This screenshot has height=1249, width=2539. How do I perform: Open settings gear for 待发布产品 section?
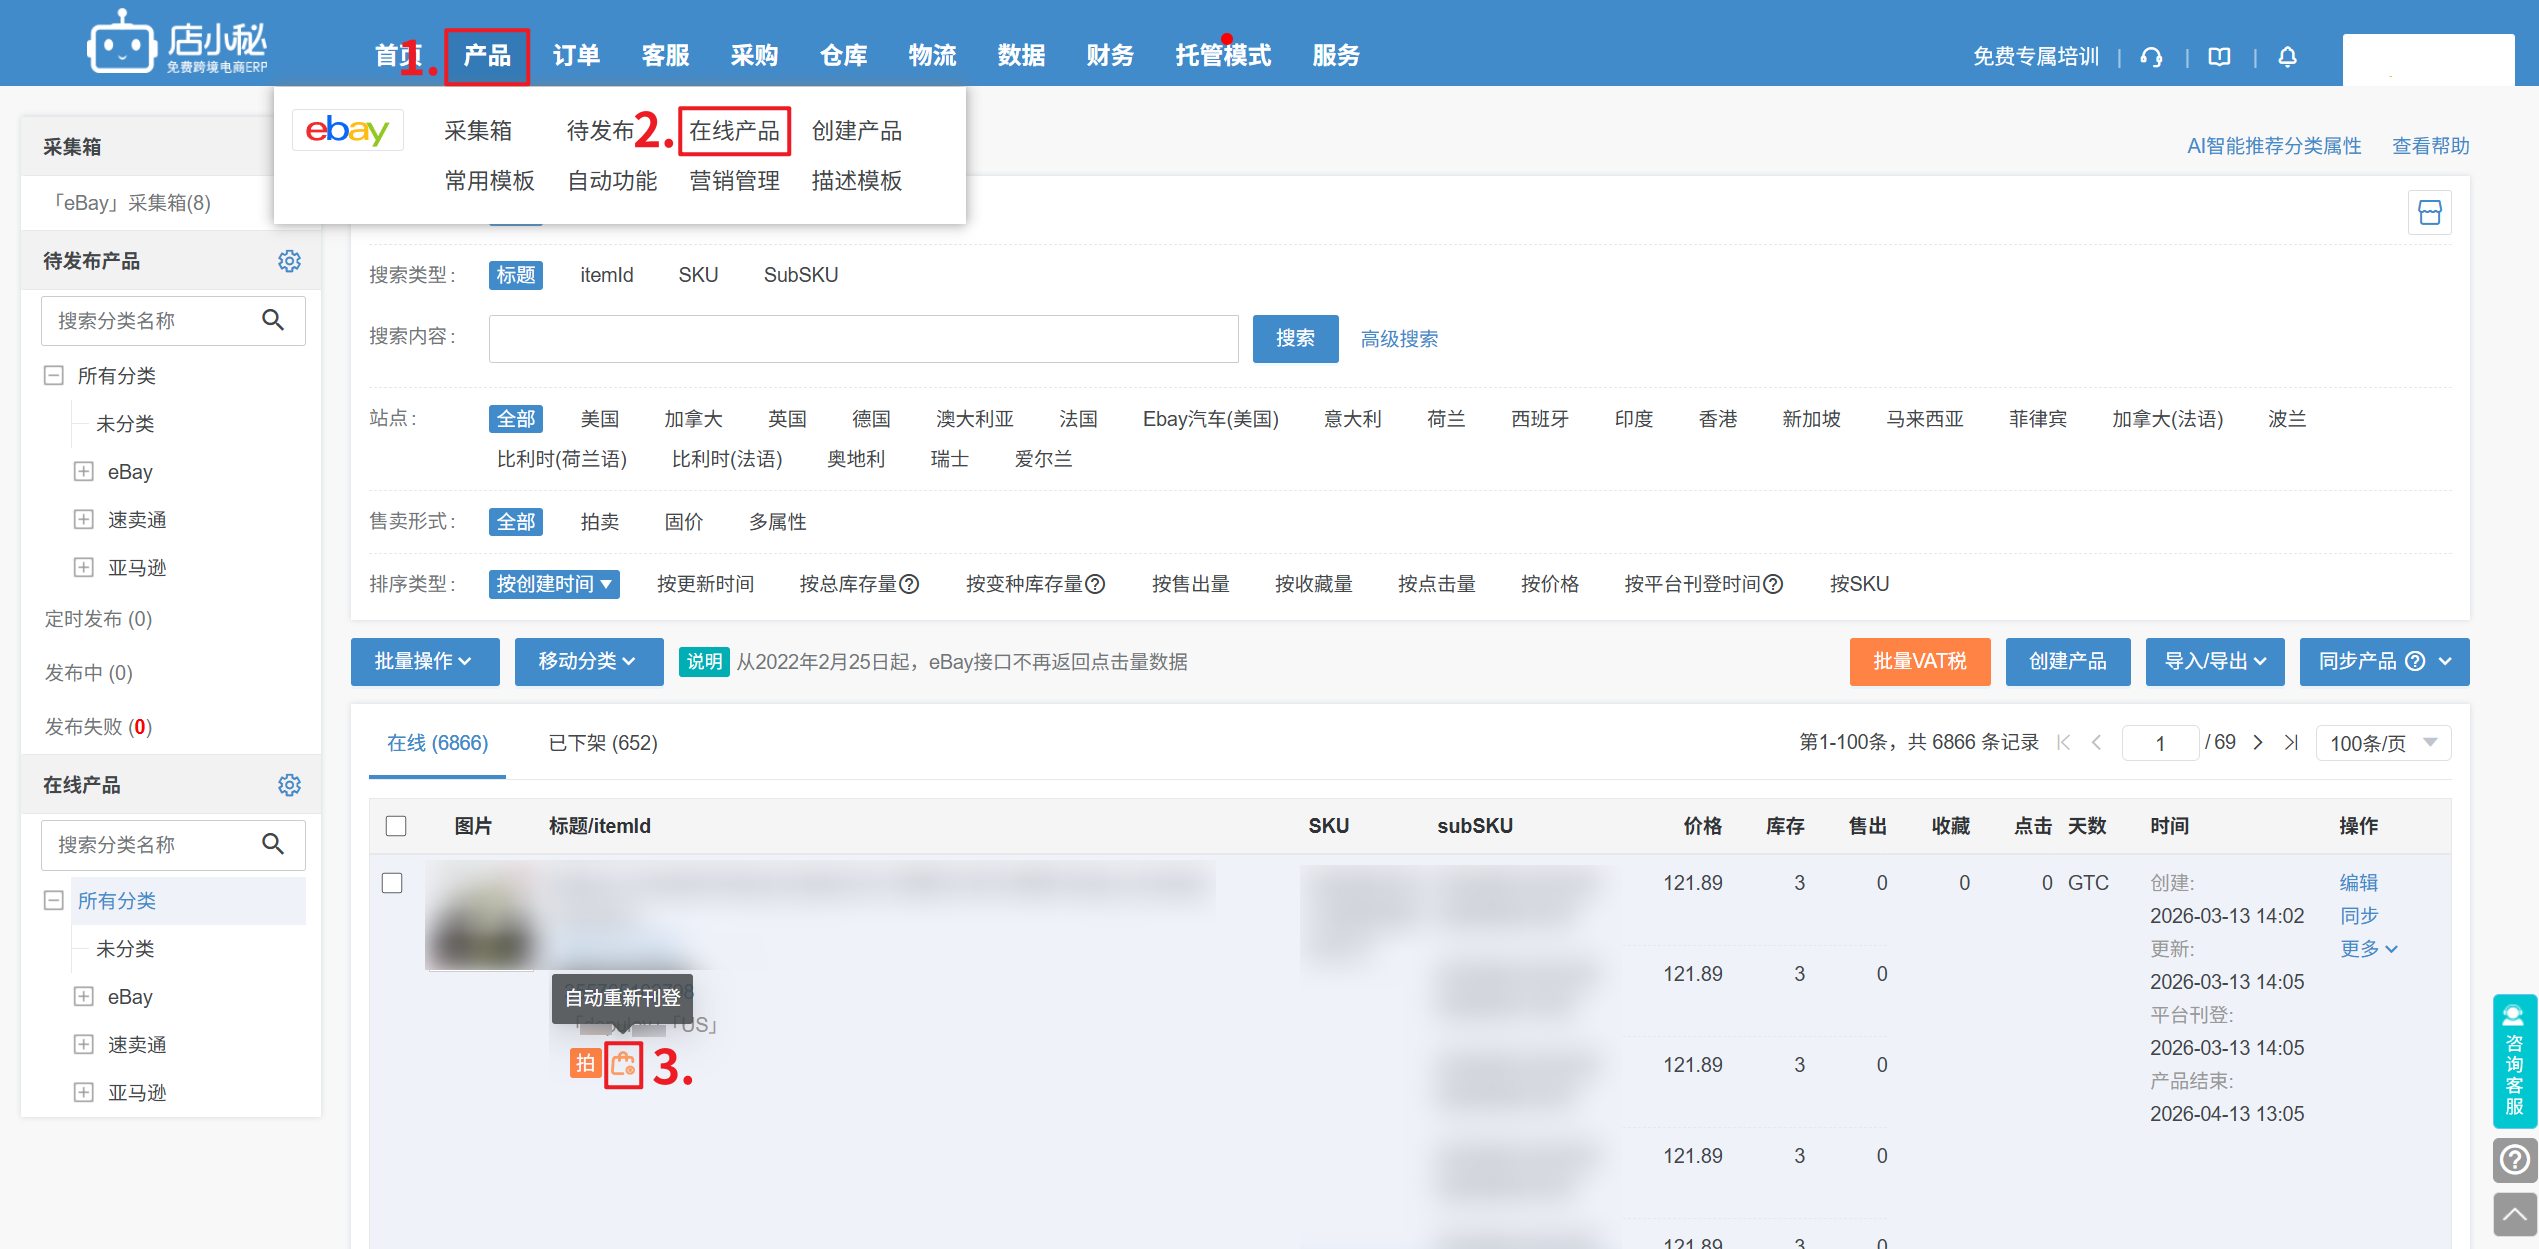[x=289, y=261]
